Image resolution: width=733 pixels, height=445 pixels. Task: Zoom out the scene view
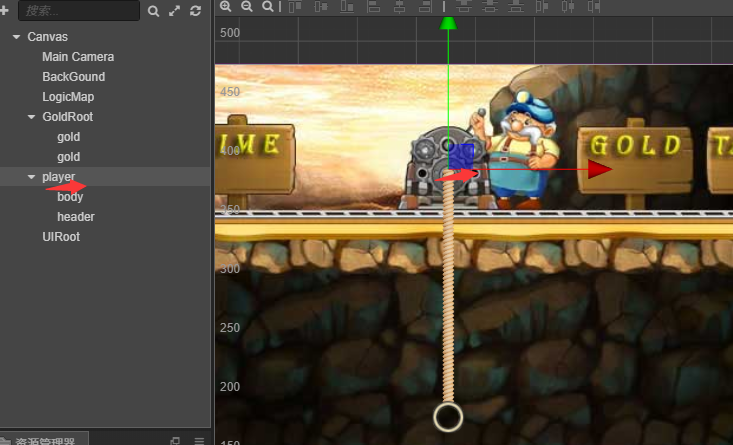click(x=247, y=6)
